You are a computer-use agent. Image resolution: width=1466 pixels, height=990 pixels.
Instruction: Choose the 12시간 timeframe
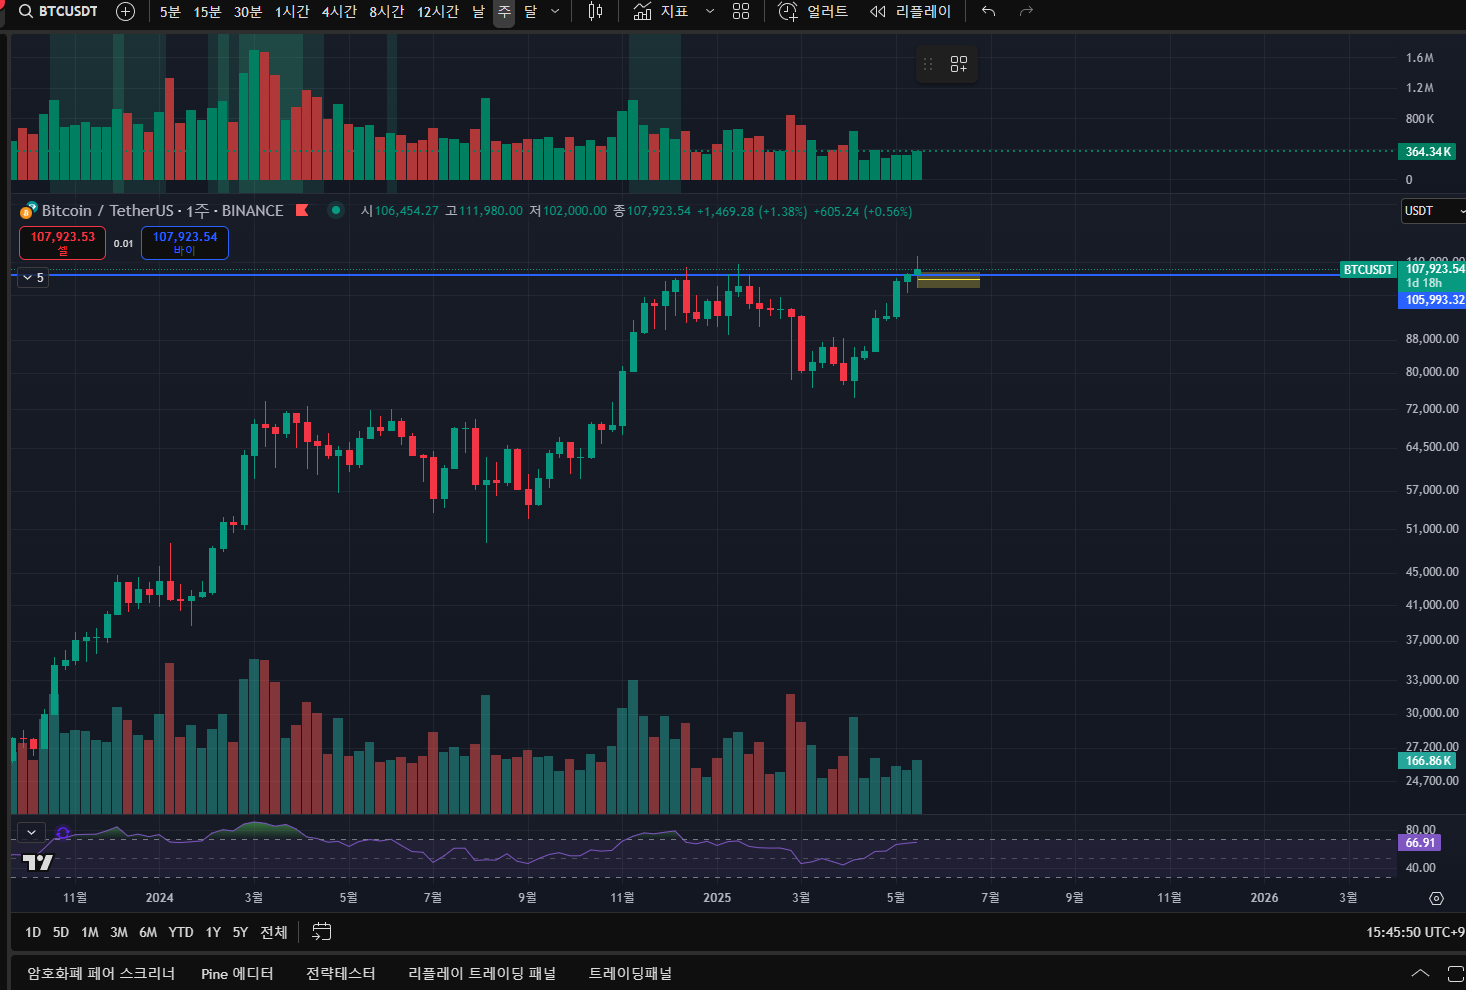437,12
